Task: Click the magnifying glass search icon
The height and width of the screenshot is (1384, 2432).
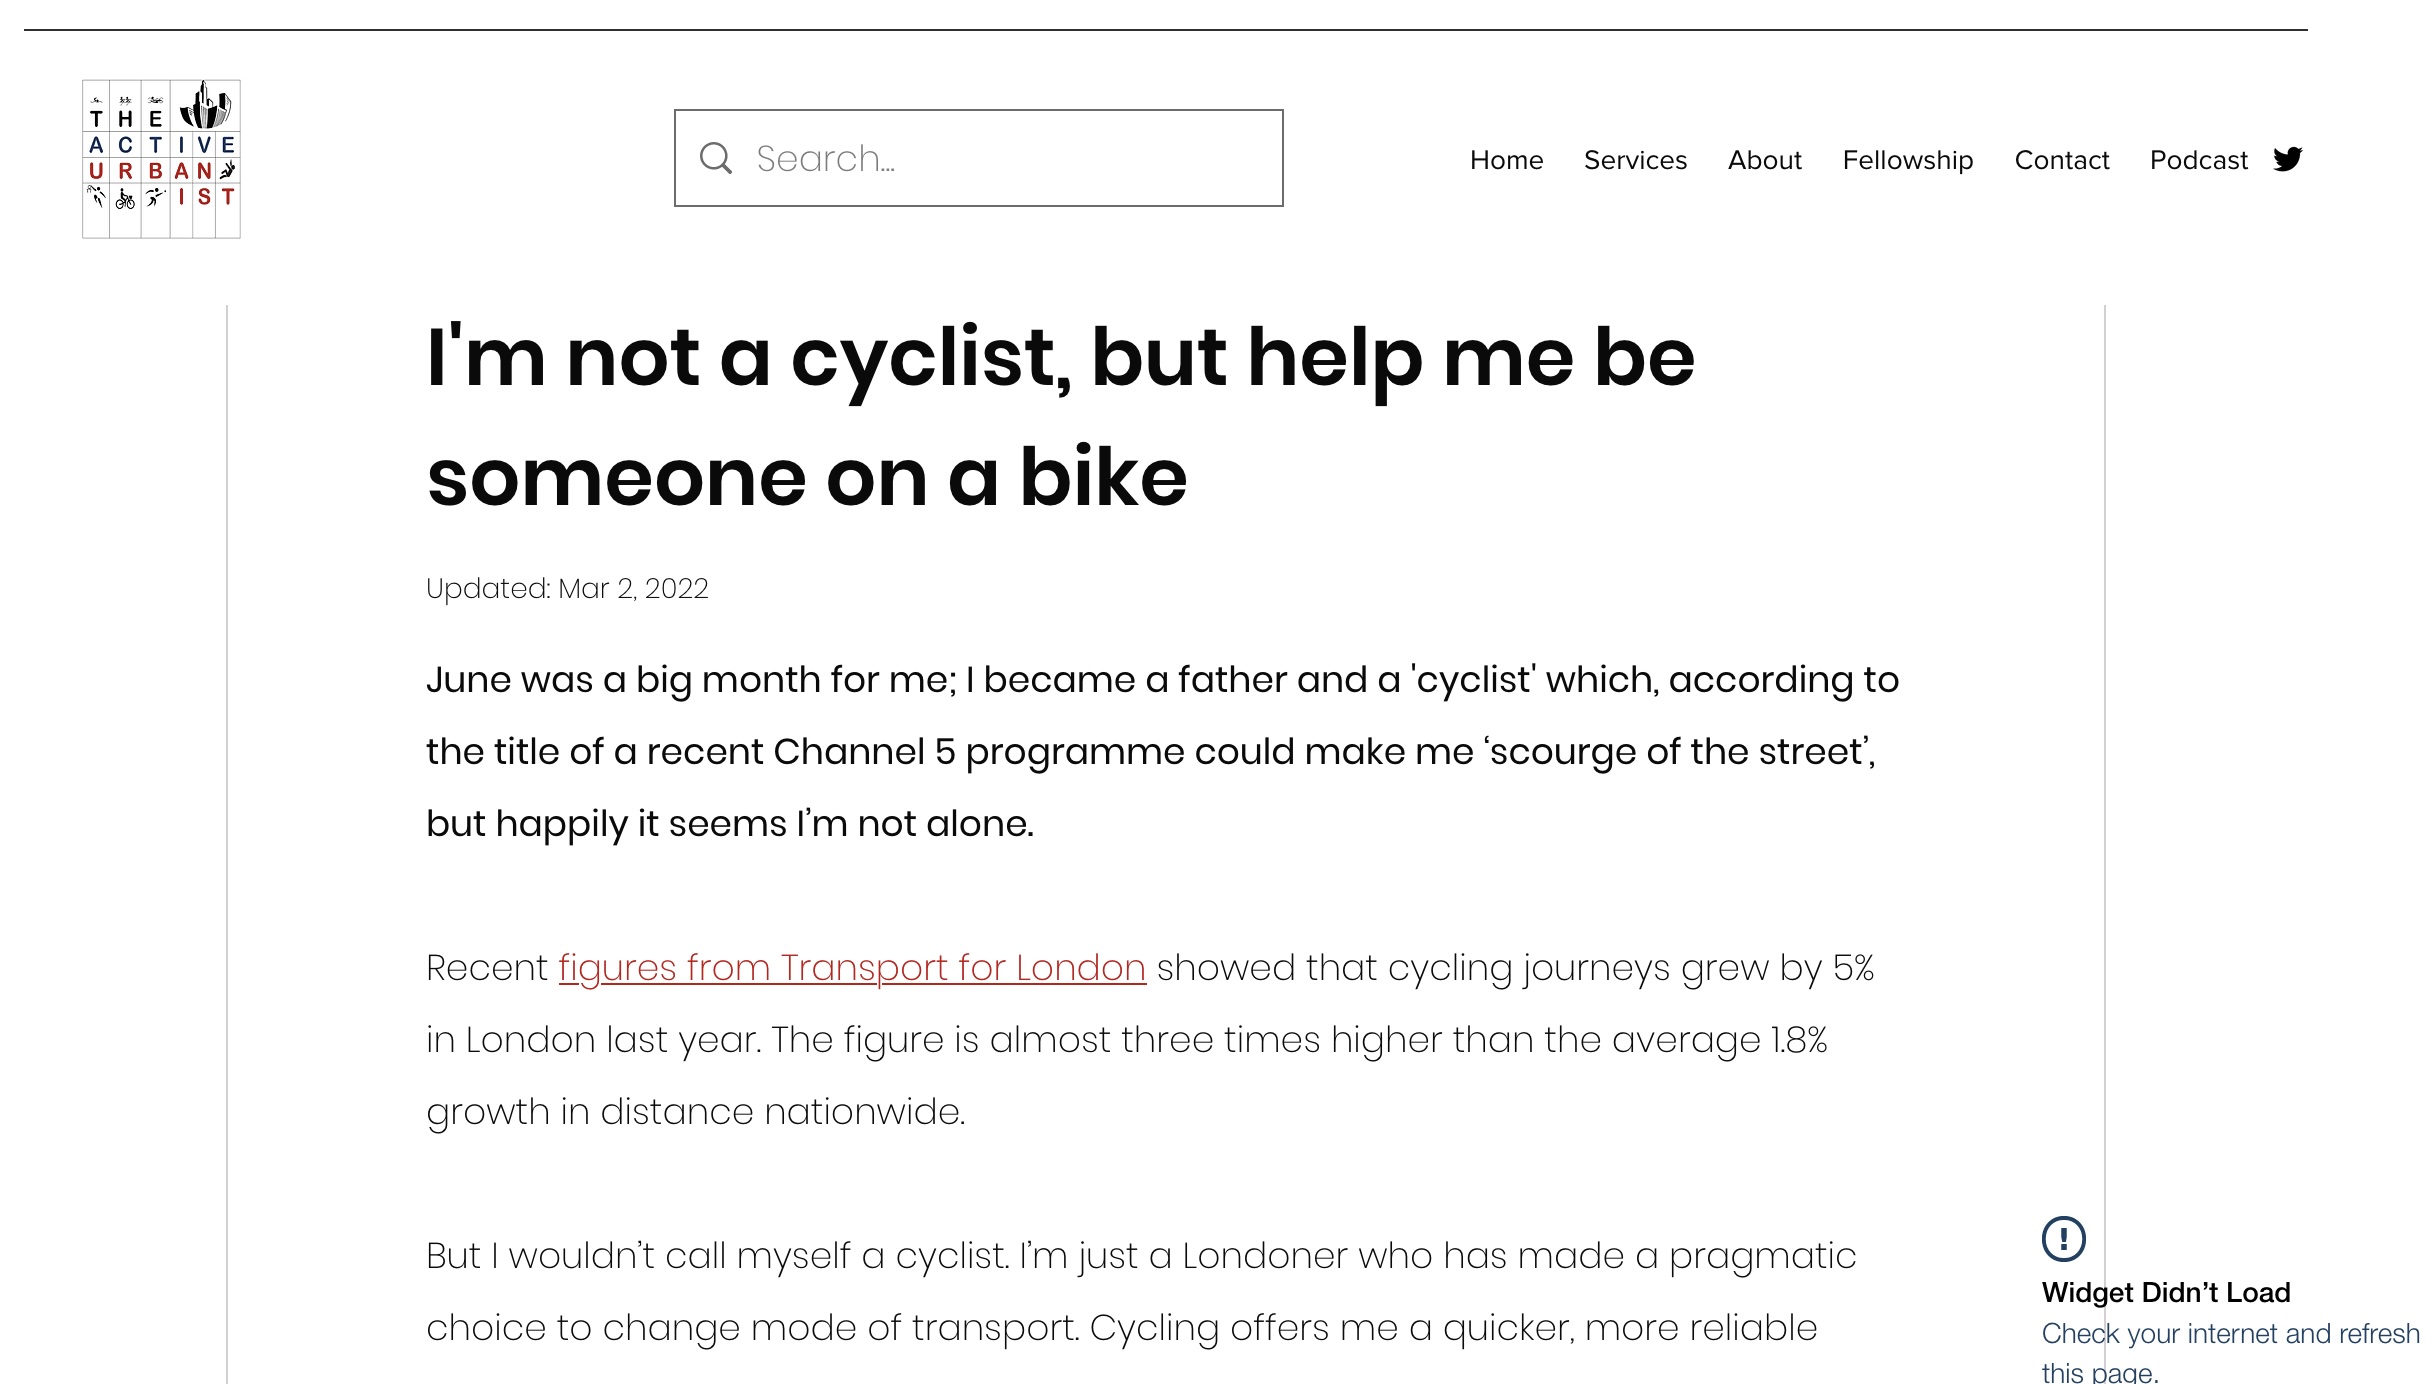Action: click(x=716, y=158)
